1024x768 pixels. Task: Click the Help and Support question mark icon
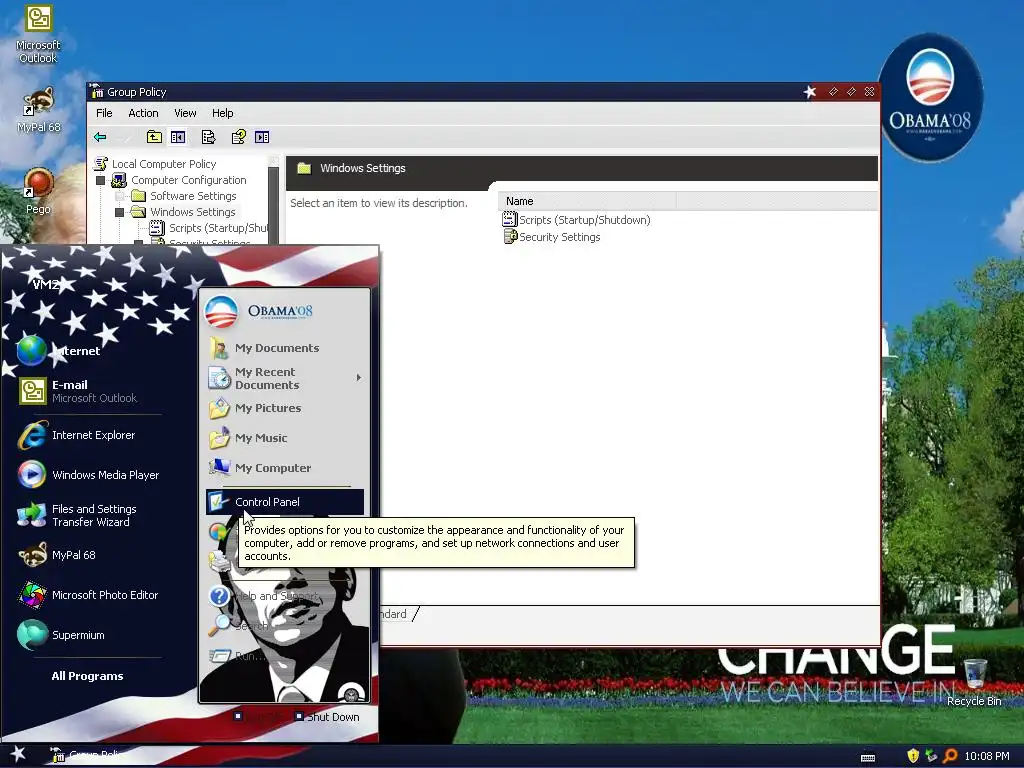[x=219, y=596]
